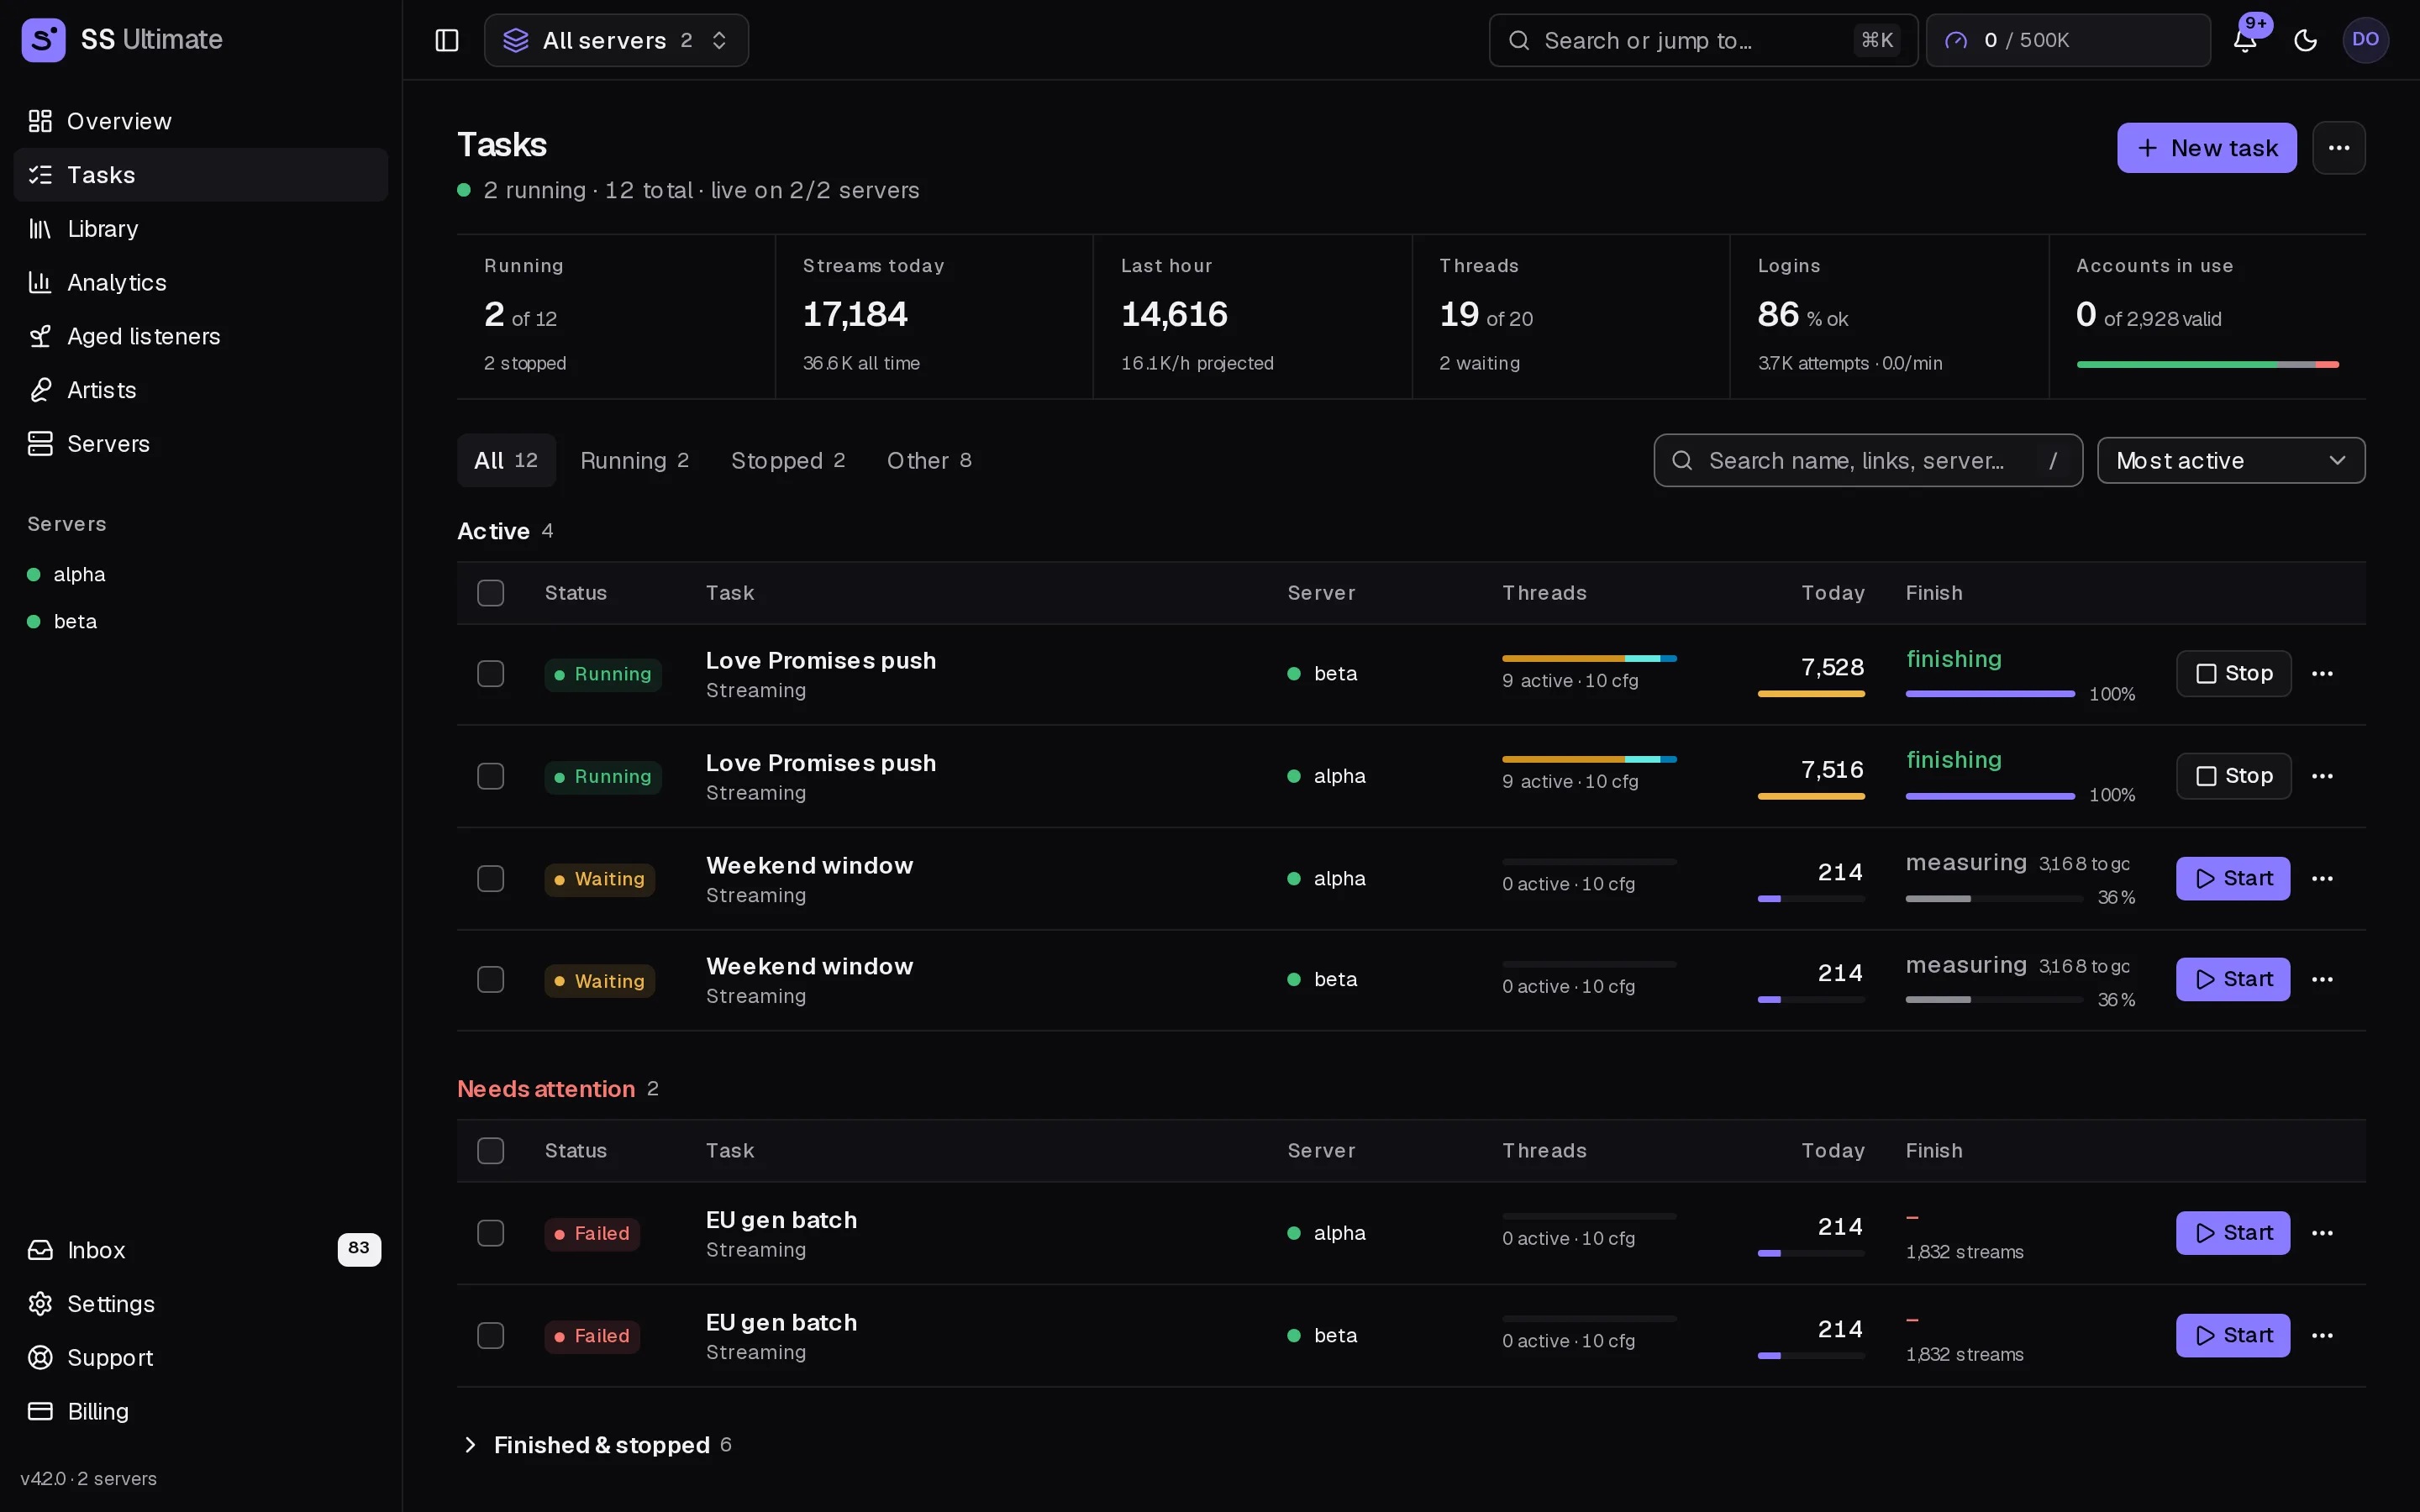Tick checkbox for Weekend window on alpha
This screenshot has width=2420, height=1512.
(x=490, y=879)
